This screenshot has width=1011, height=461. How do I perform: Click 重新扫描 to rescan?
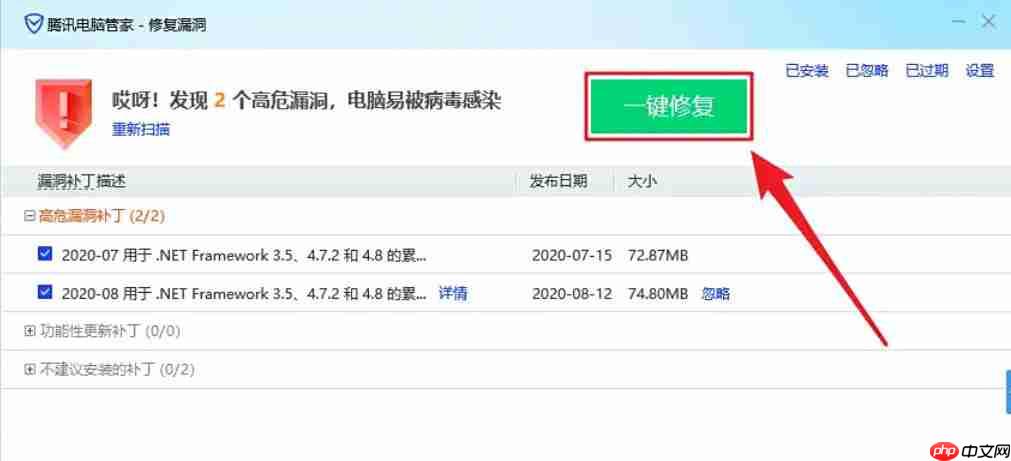[x=141, y=130]
